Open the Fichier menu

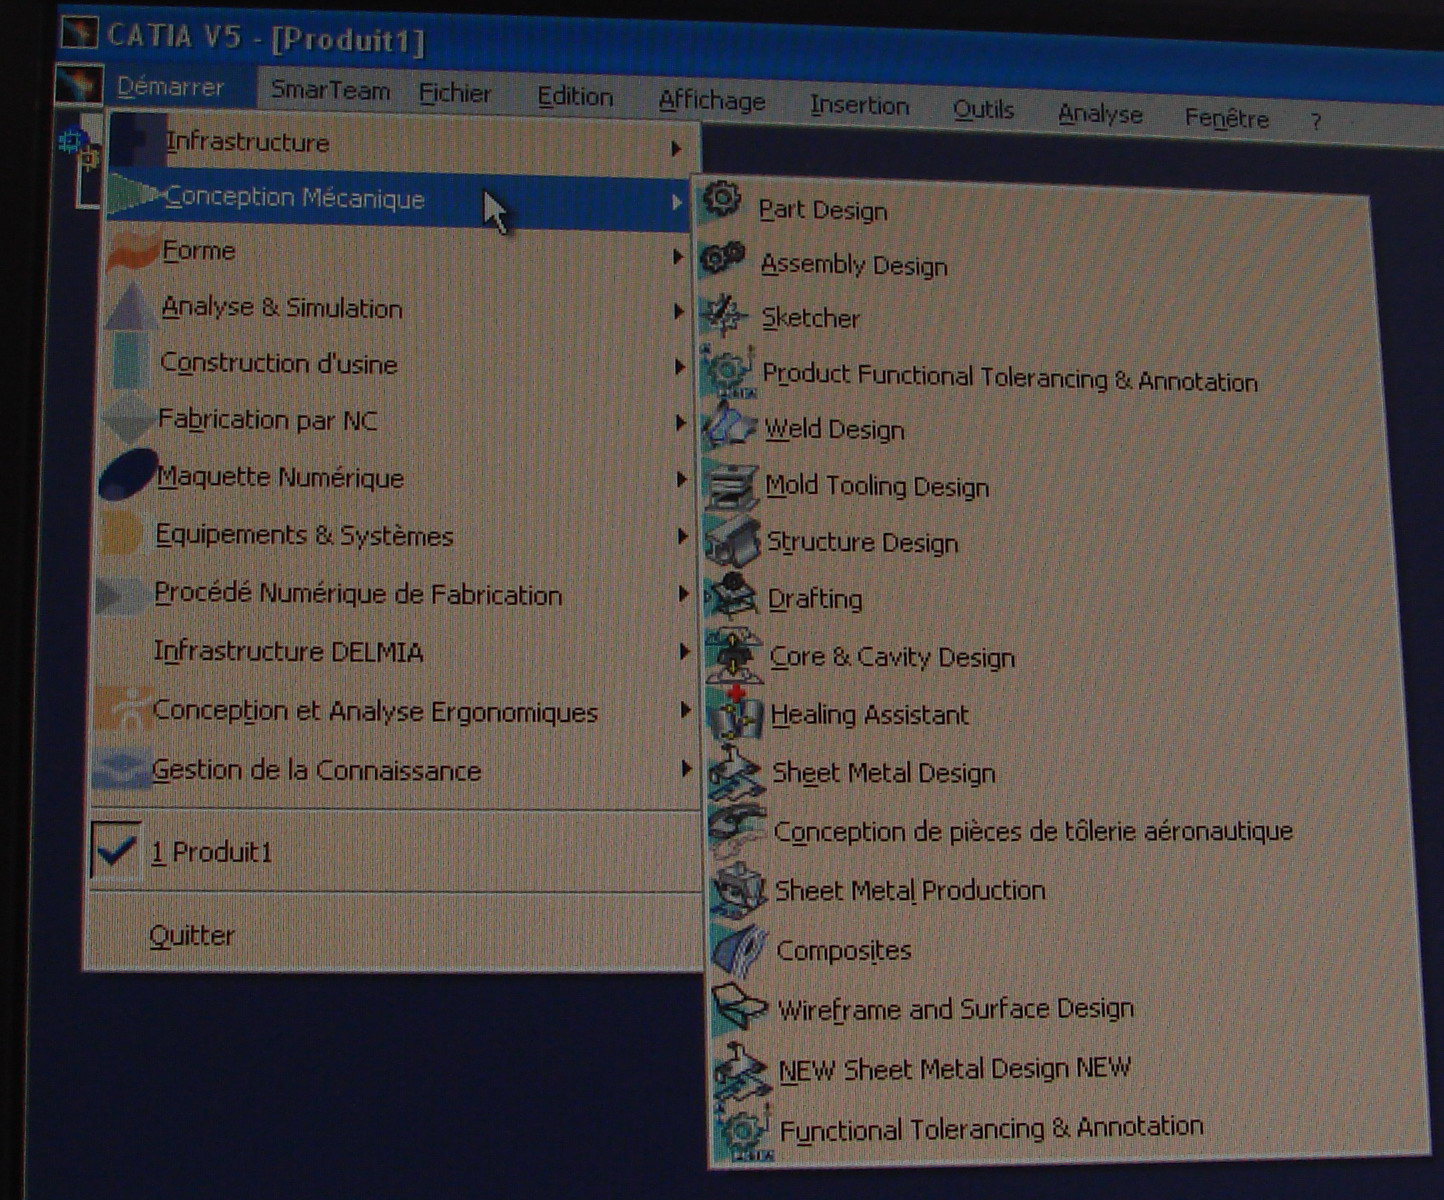tap(454, 93)
